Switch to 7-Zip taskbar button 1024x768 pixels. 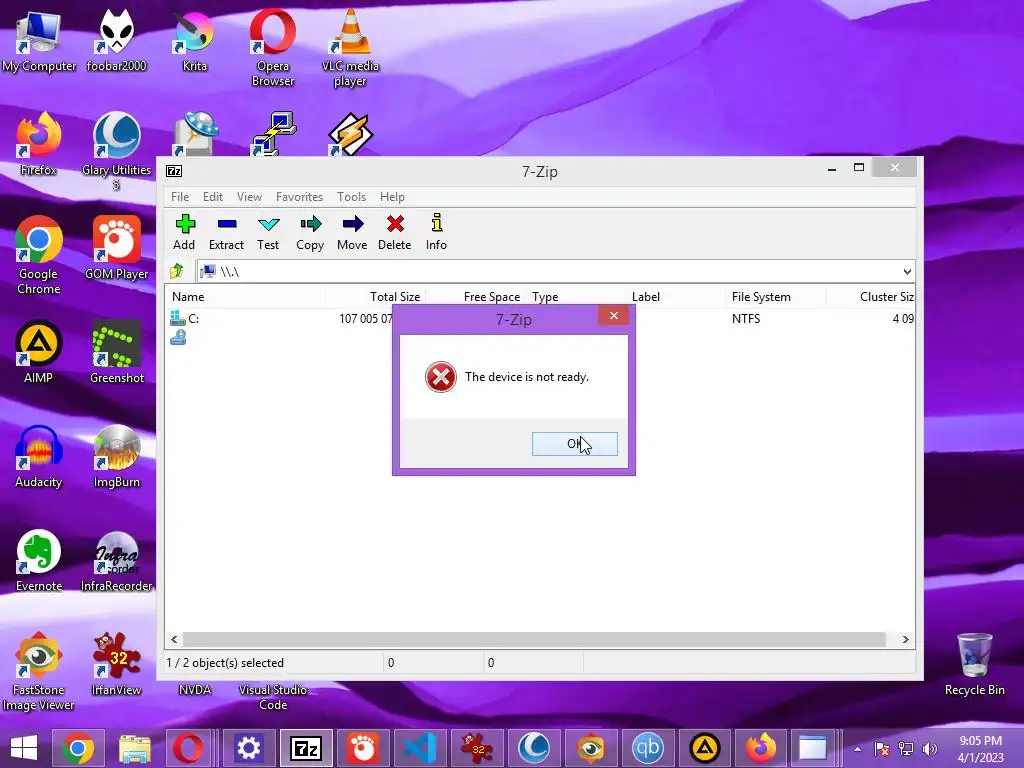coord(306,748)
